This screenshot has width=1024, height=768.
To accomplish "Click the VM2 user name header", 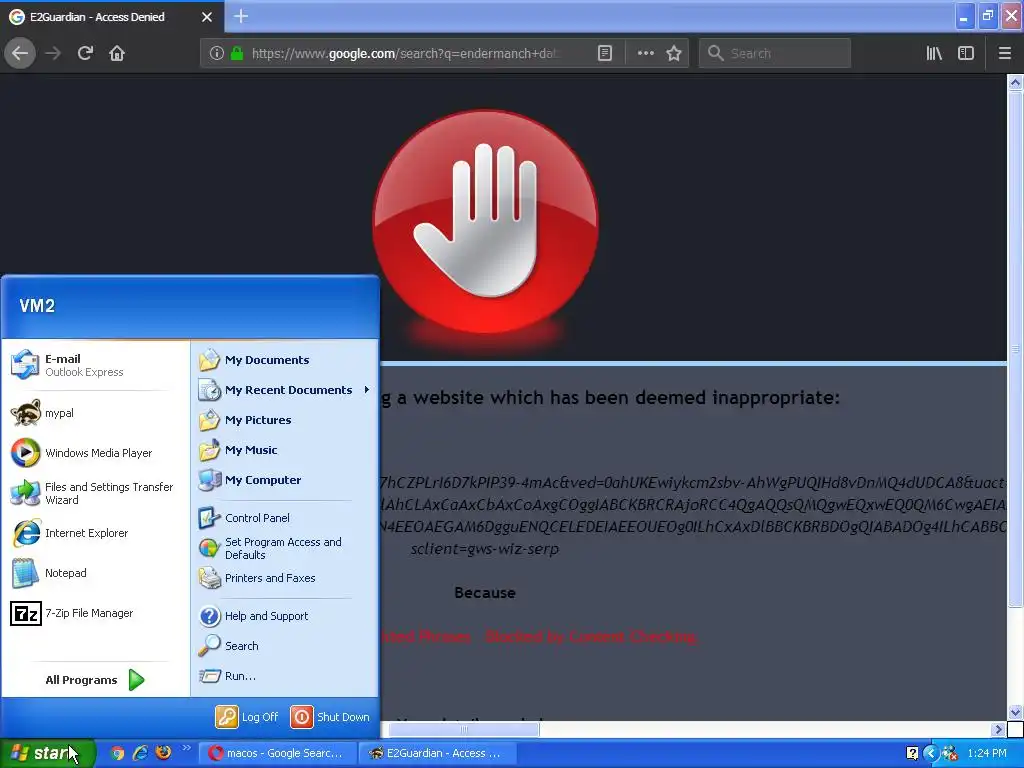I will 37,306.
